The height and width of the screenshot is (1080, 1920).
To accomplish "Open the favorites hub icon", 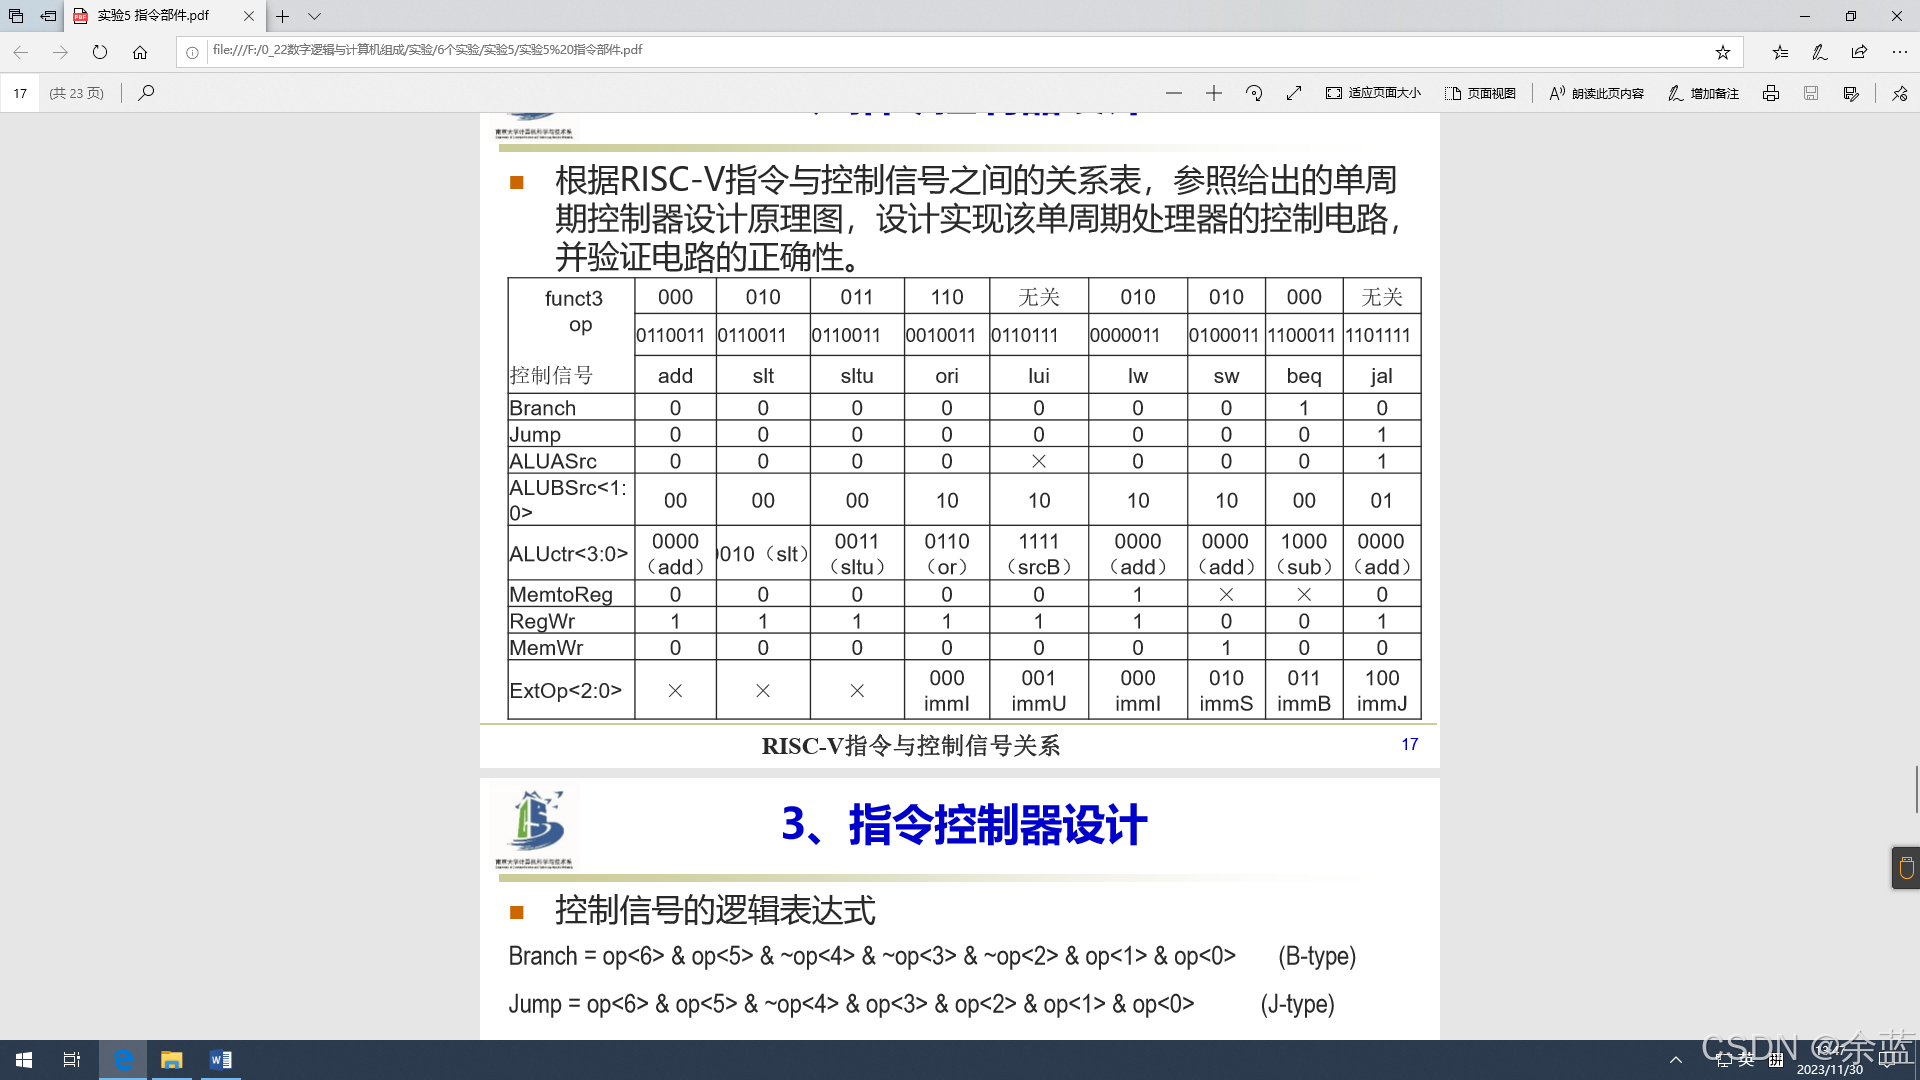I will pos(1780,52).
